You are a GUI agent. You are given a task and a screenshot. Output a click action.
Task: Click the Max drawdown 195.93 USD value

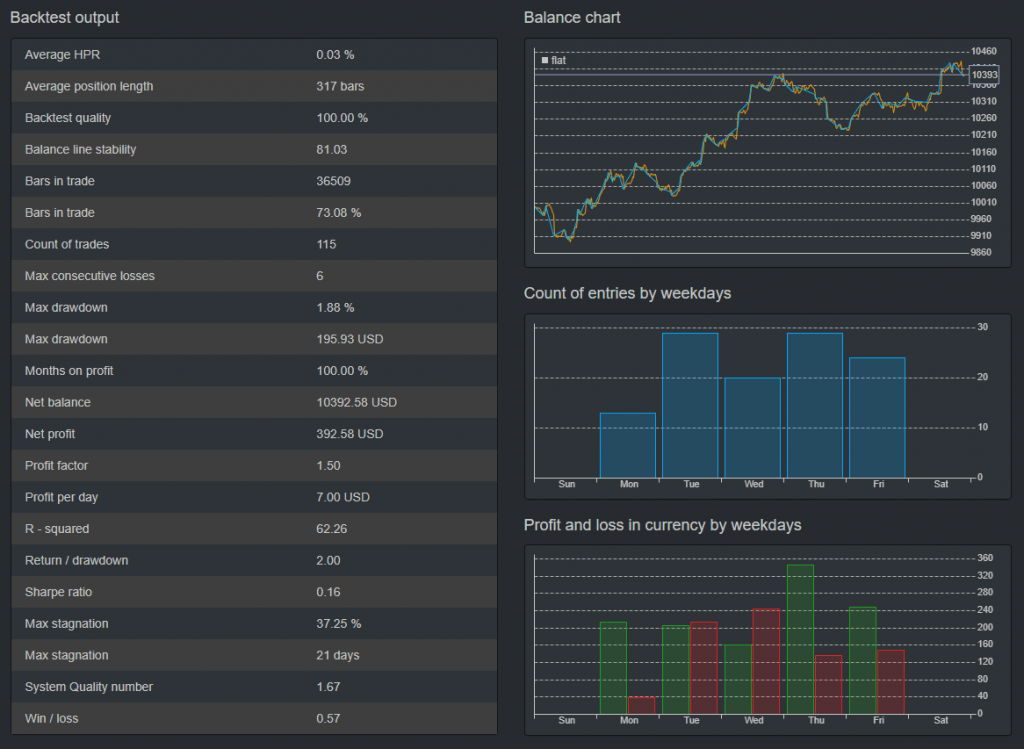(x=349, y=339)
